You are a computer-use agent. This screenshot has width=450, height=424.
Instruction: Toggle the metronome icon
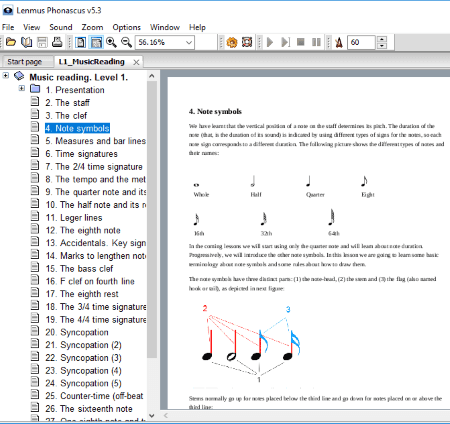[339, 42]
